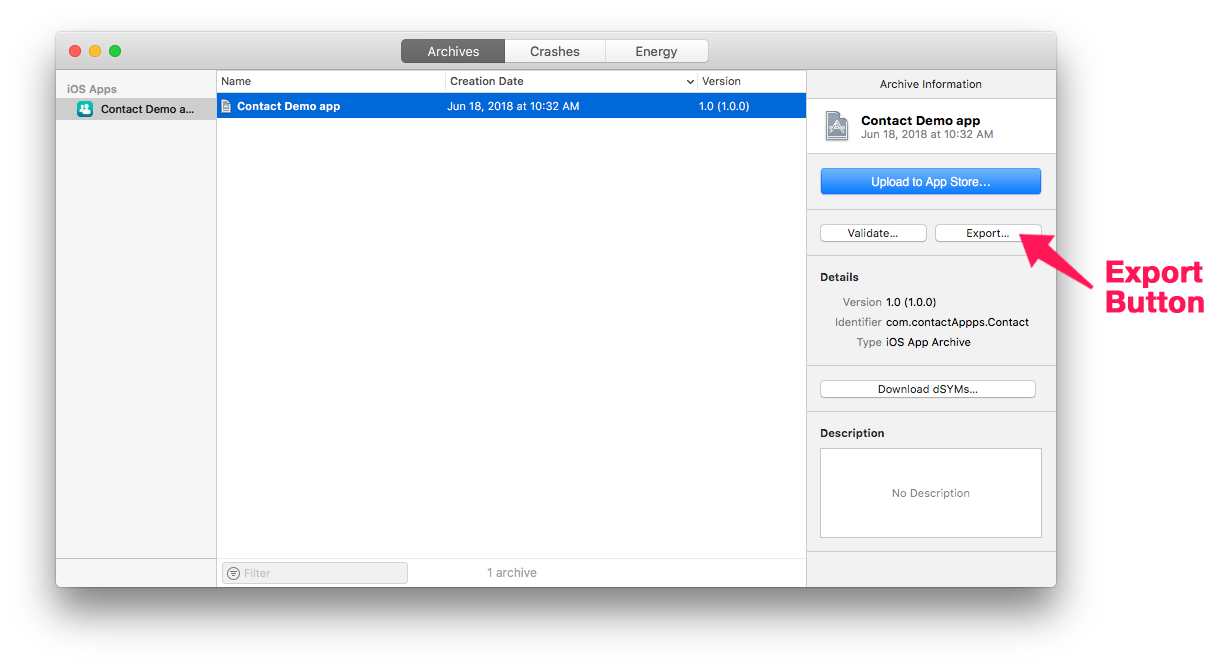The image size is (1228, 667).
Task: Click archive document icon in list row
Action: [x=226, y=106]
